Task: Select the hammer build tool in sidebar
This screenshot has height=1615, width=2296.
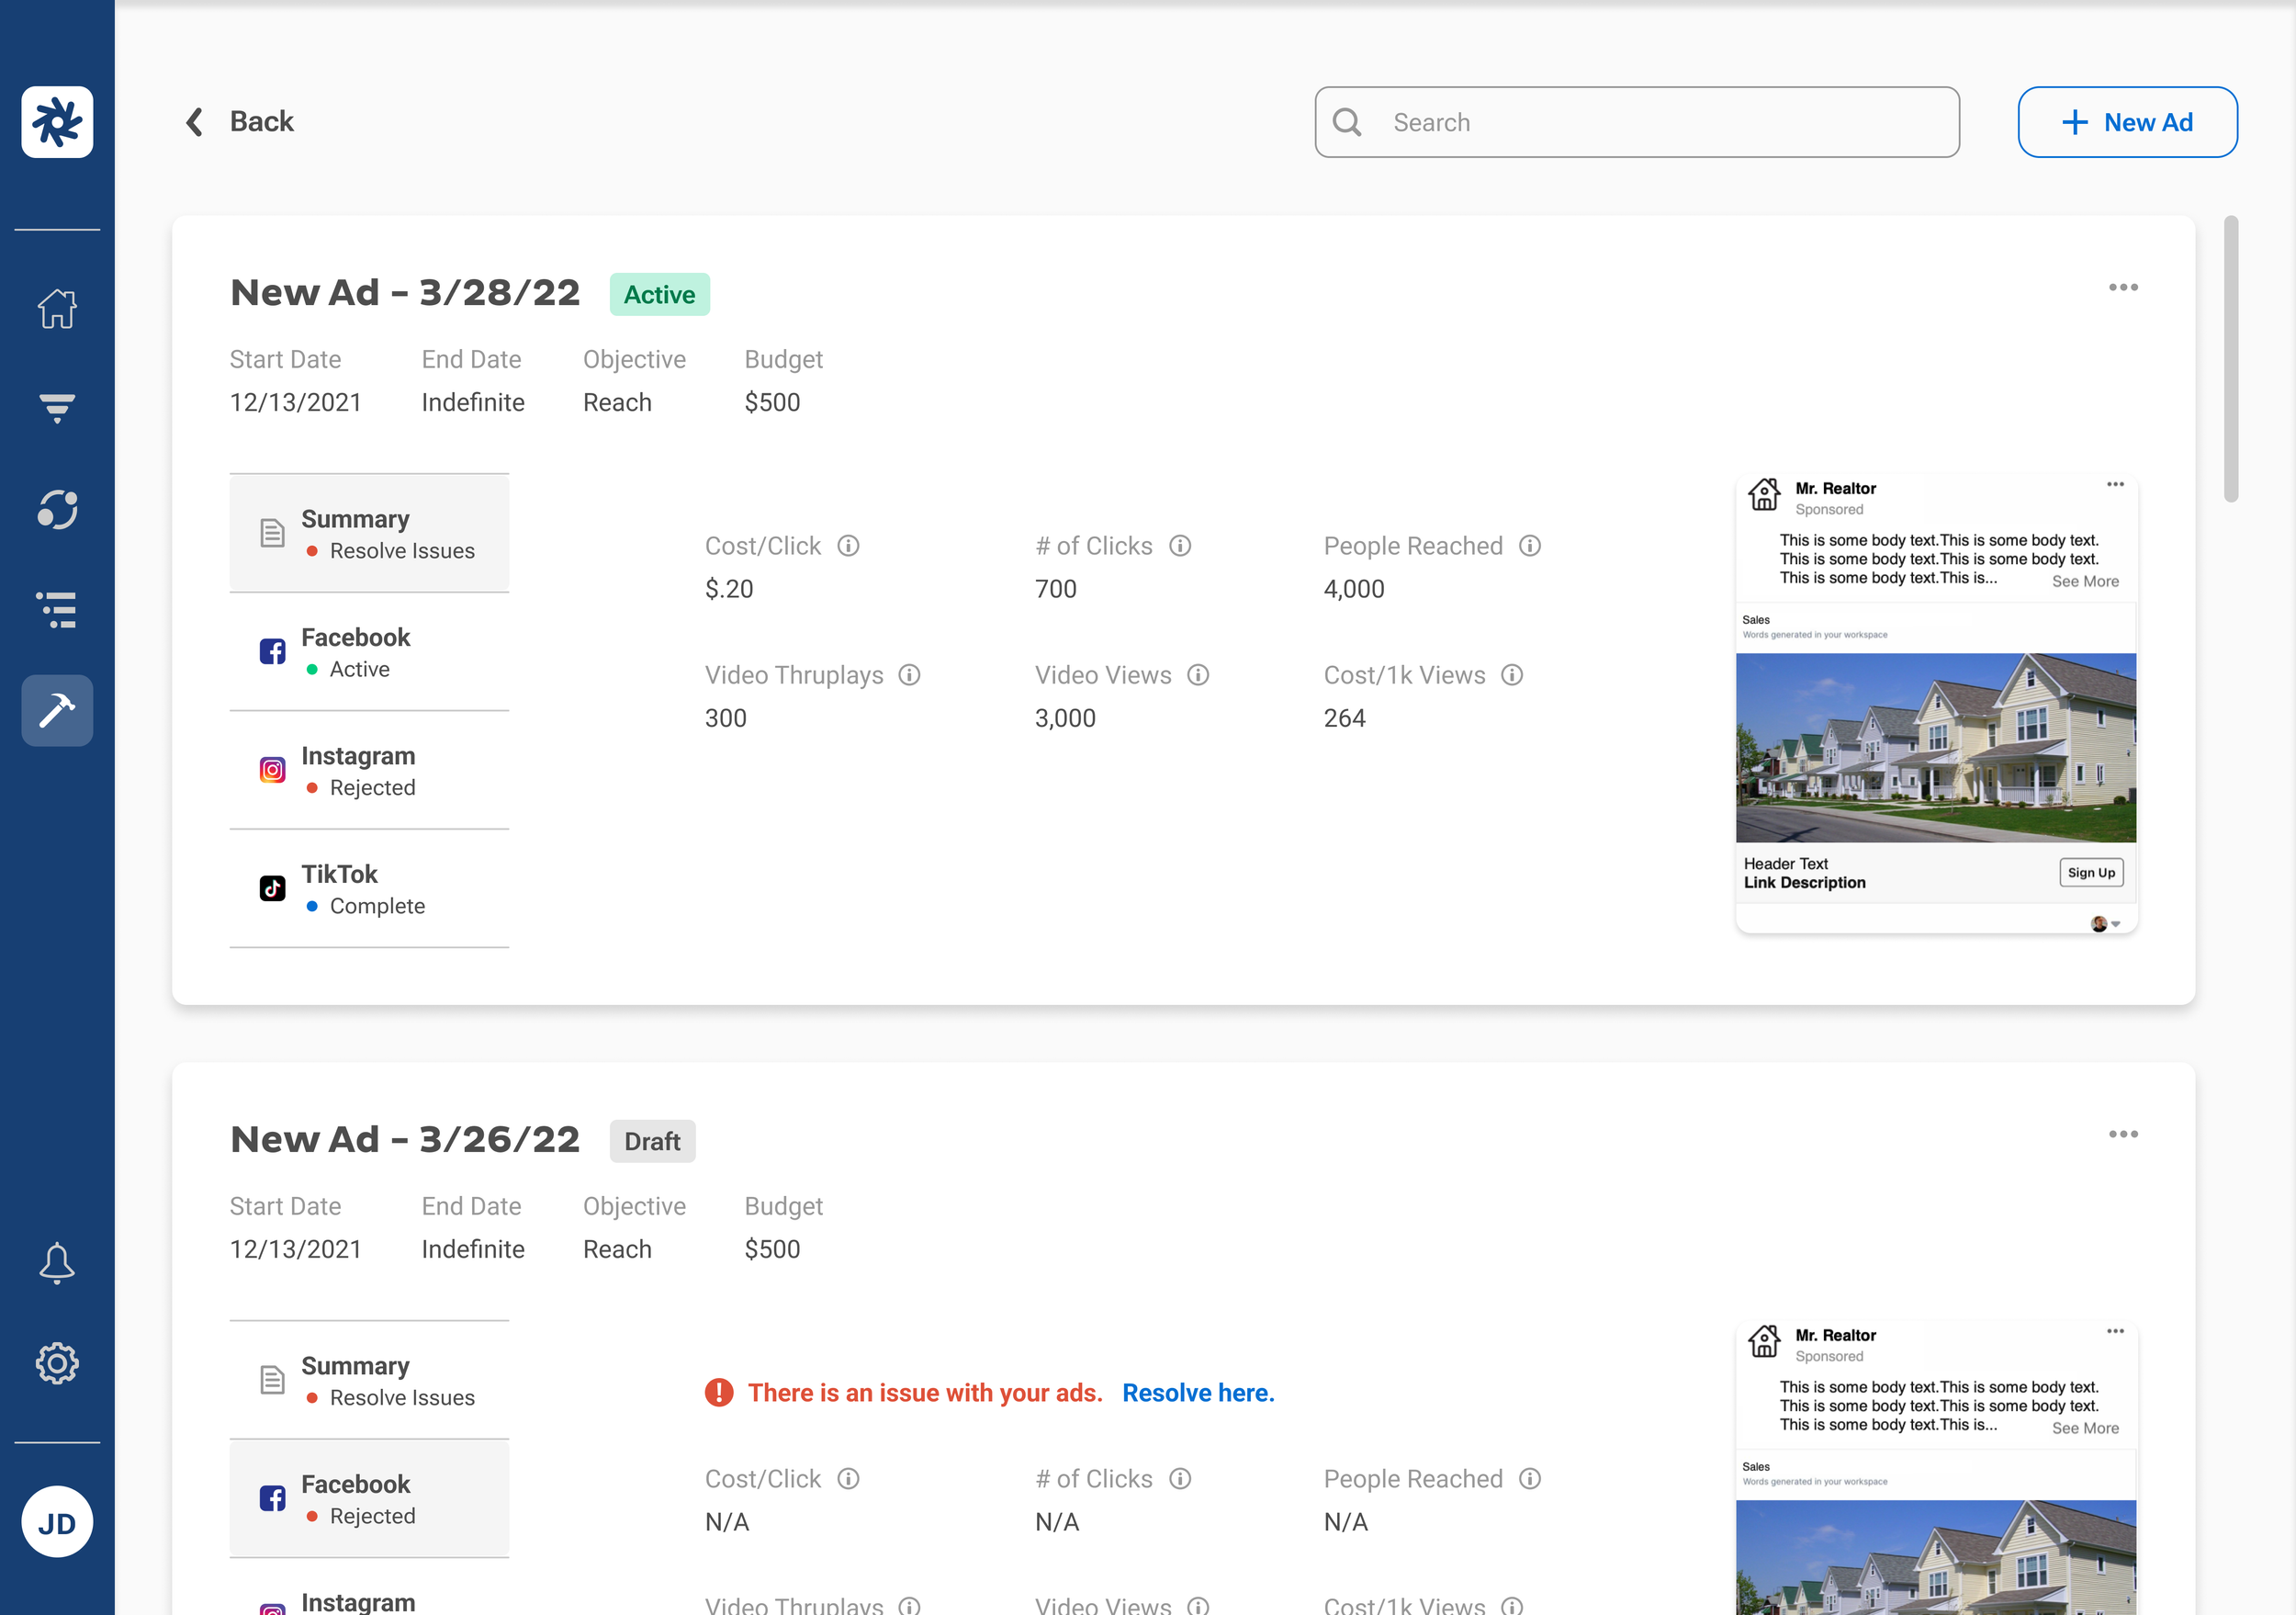Action: pyautogui.click(x=57, y=710)
